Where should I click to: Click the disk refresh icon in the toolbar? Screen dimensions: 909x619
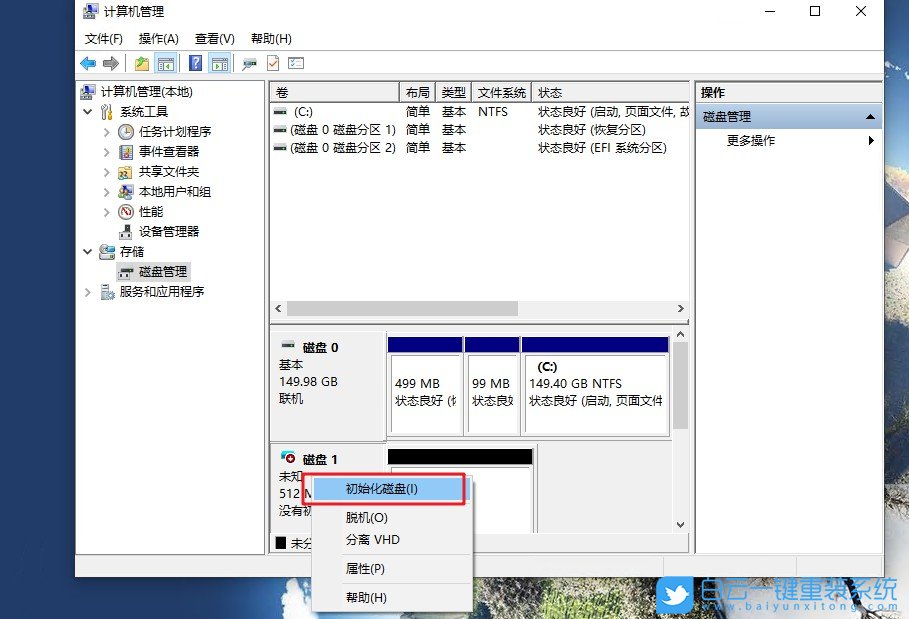click(x=248, y=62)
